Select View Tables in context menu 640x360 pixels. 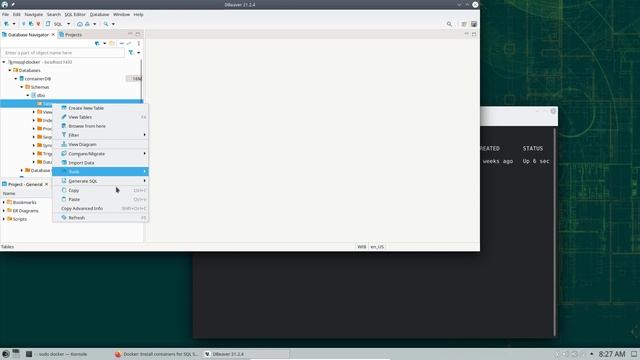click(x=100, y=117)
